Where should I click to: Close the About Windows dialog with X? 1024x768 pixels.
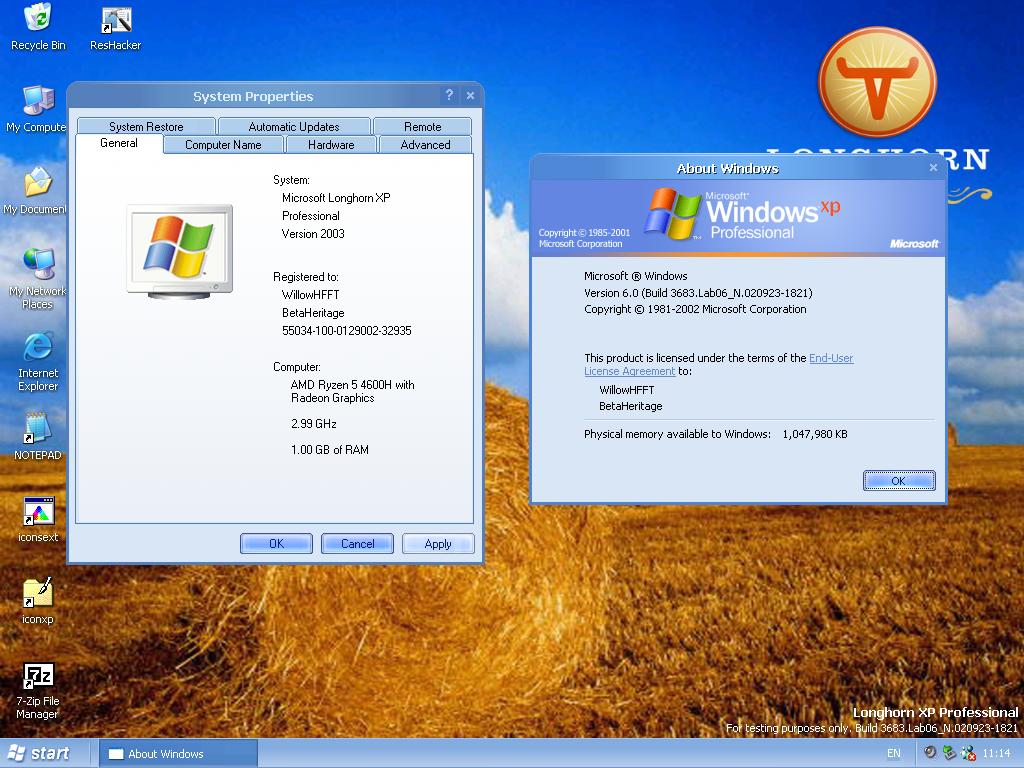tap(933, 168)
